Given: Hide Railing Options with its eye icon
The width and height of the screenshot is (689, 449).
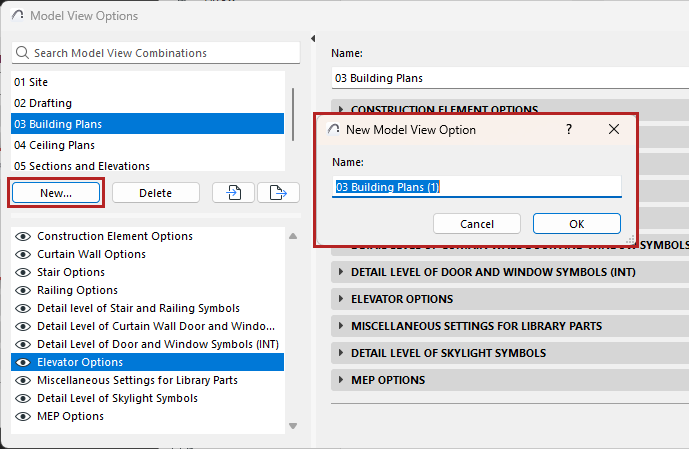Looking at the screenshot, I should pyautogui.click(x=23, y=290).
